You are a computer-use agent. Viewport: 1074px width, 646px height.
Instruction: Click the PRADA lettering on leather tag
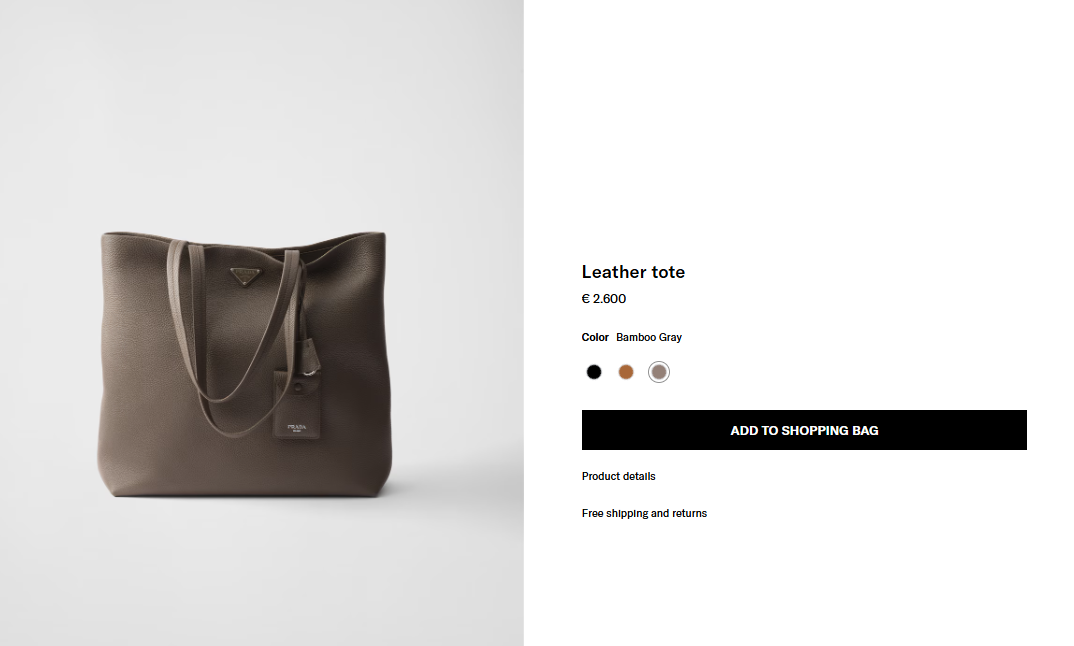297,427
